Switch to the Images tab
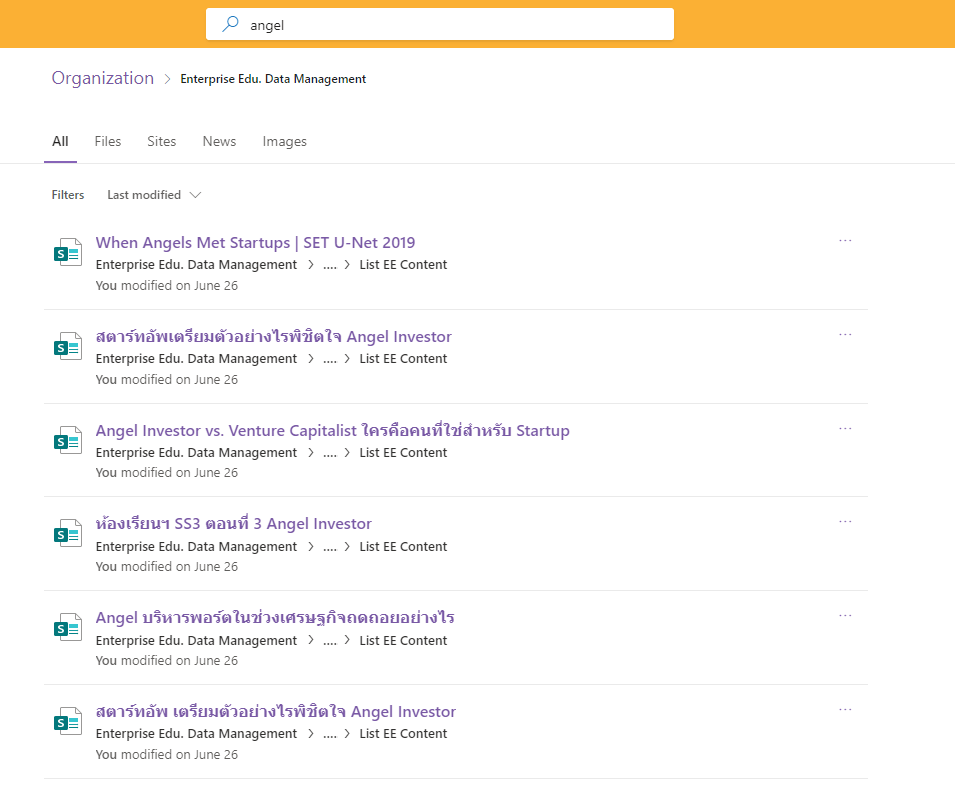Image resolution: width=955 pixels, height=787 pixels. (284, 141)
